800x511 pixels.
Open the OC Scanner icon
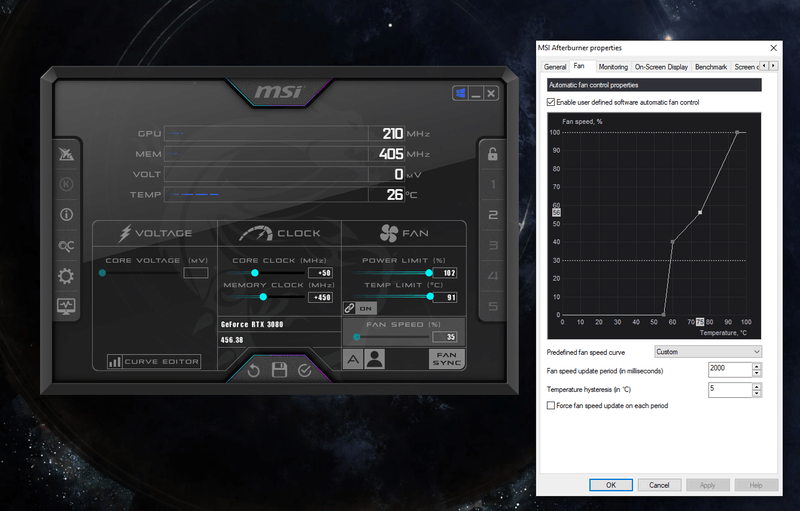66,245
